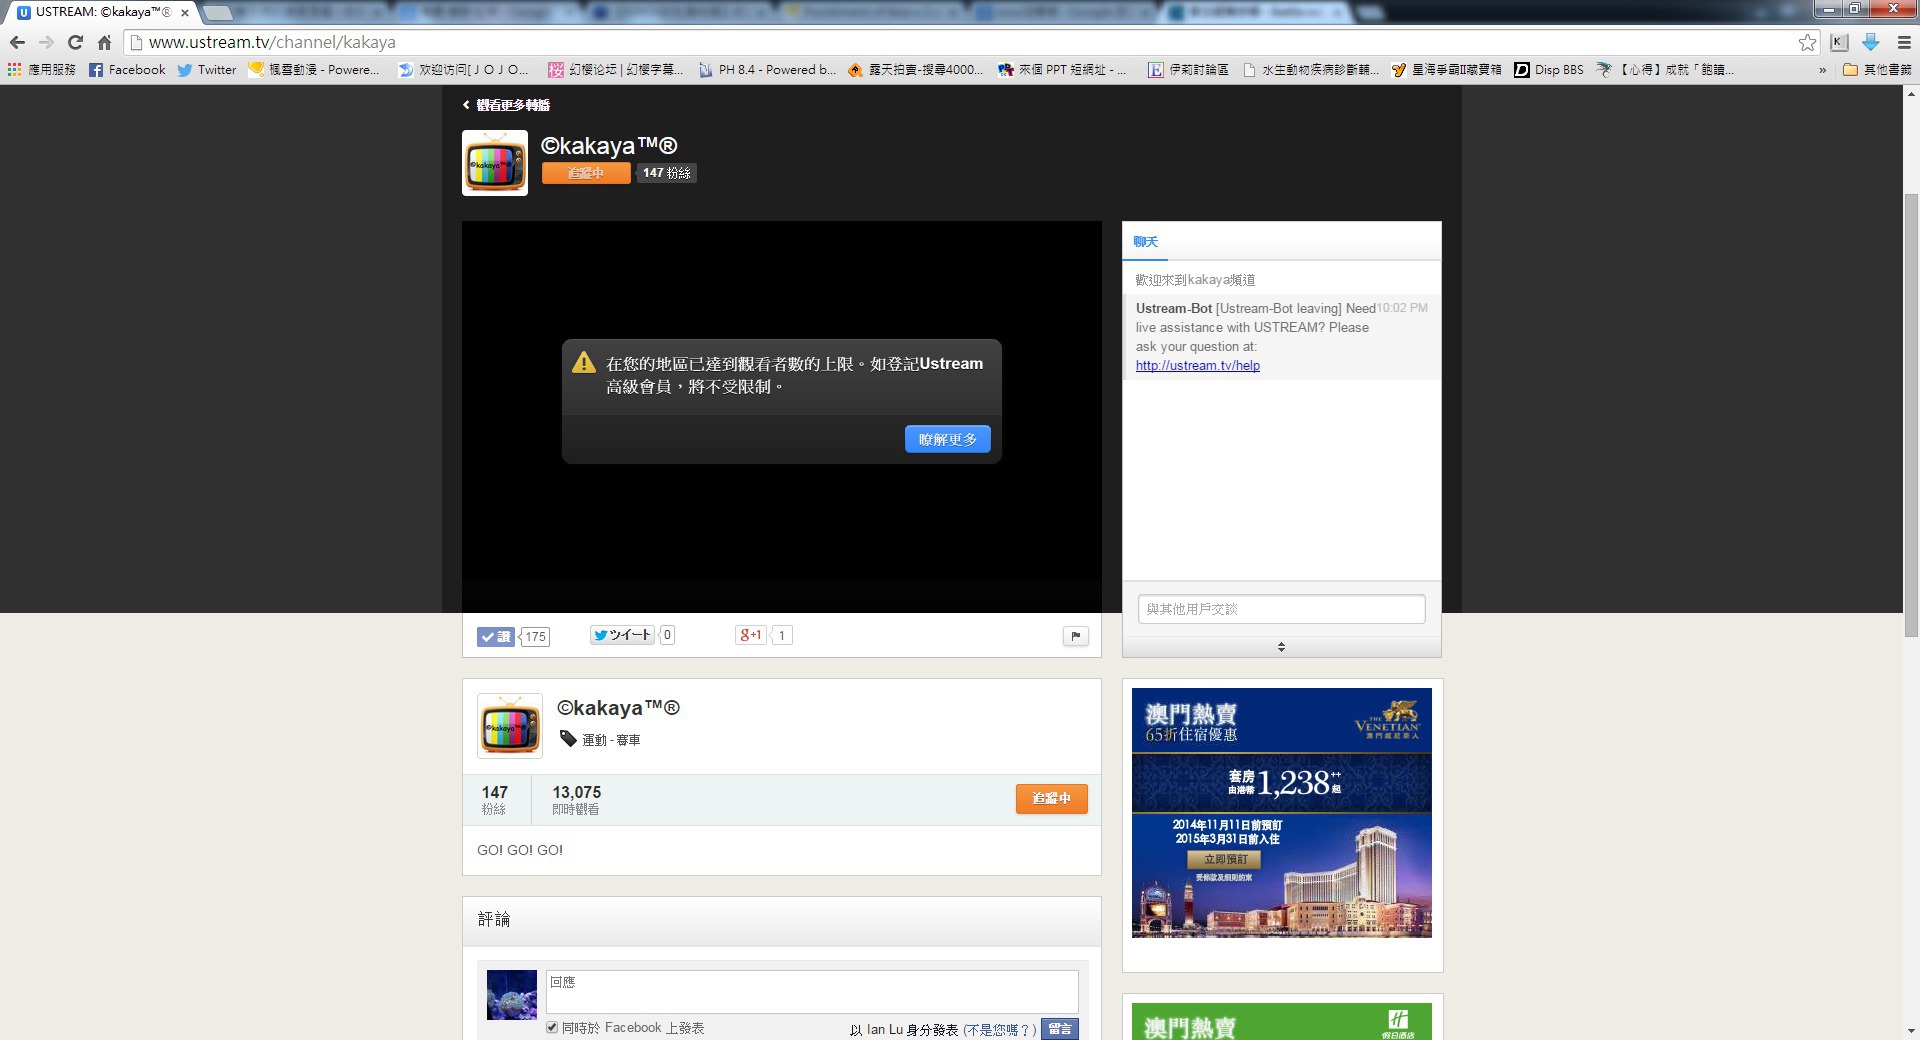Screen dimensions: 1920x1040
Task: Click the comment reply text box
Action: [812, 991]
